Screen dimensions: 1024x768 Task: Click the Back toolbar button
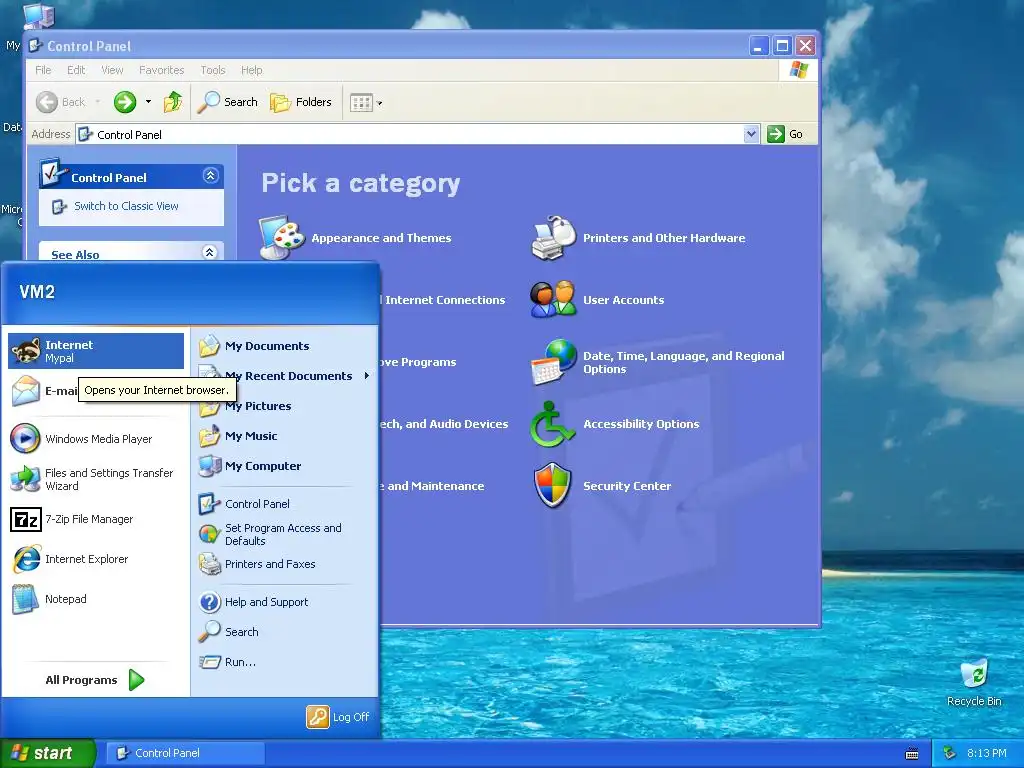click(61, 102)
